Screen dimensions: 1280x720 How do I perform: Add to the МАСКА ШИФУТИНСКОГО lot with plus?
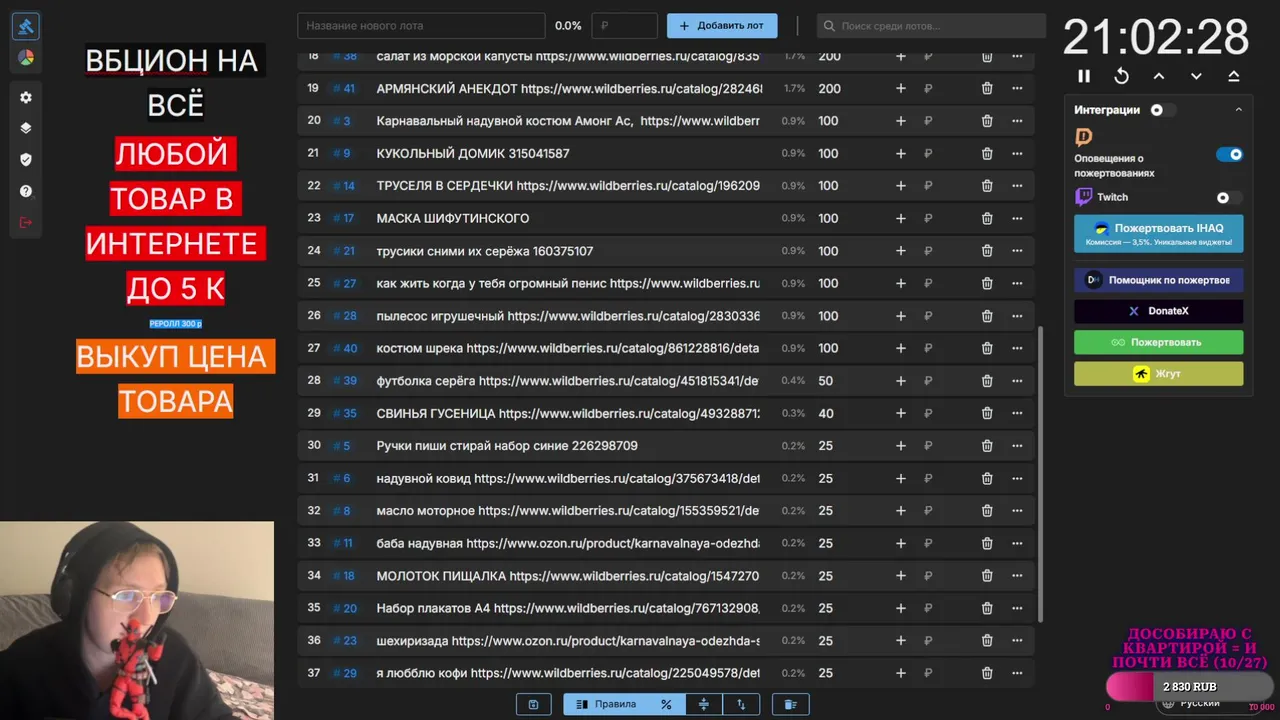[x=900, y=218]
